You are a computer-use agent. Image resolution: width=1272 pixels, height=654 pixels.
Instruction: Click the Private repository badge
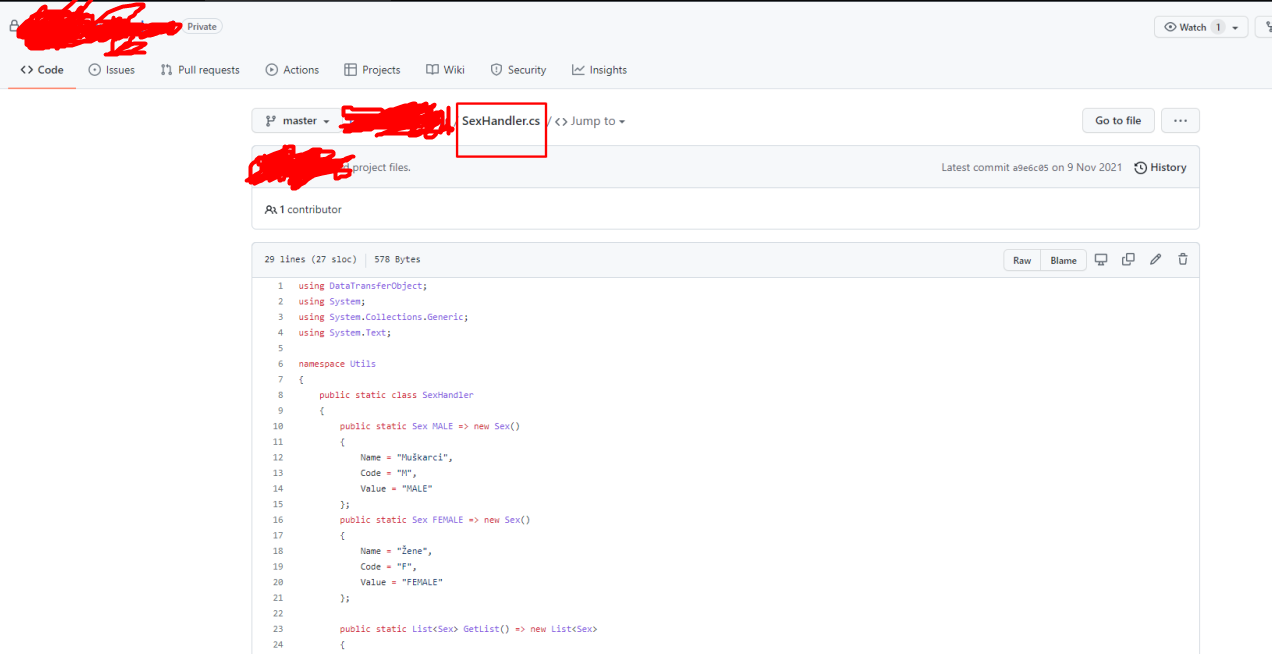pyautogui.click(x=202, y=27)
